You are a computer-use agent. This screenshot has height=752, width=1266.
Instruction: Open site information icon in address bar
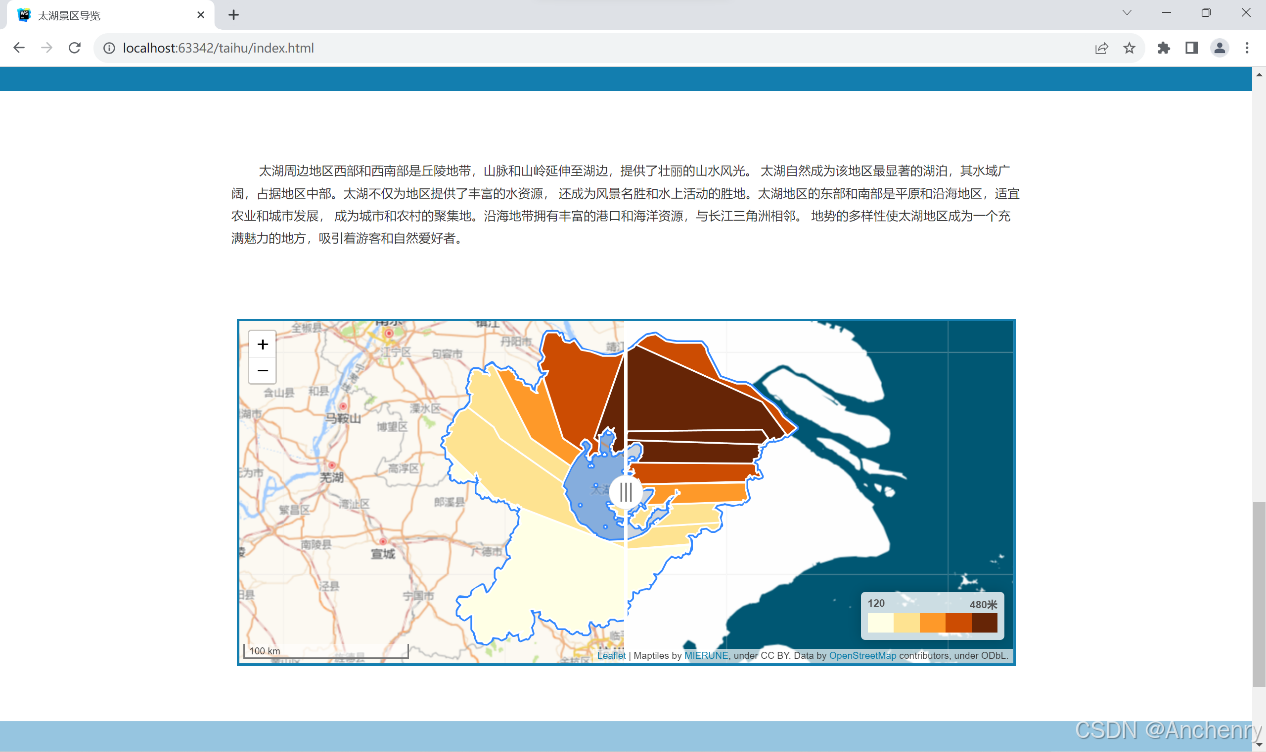109,47
